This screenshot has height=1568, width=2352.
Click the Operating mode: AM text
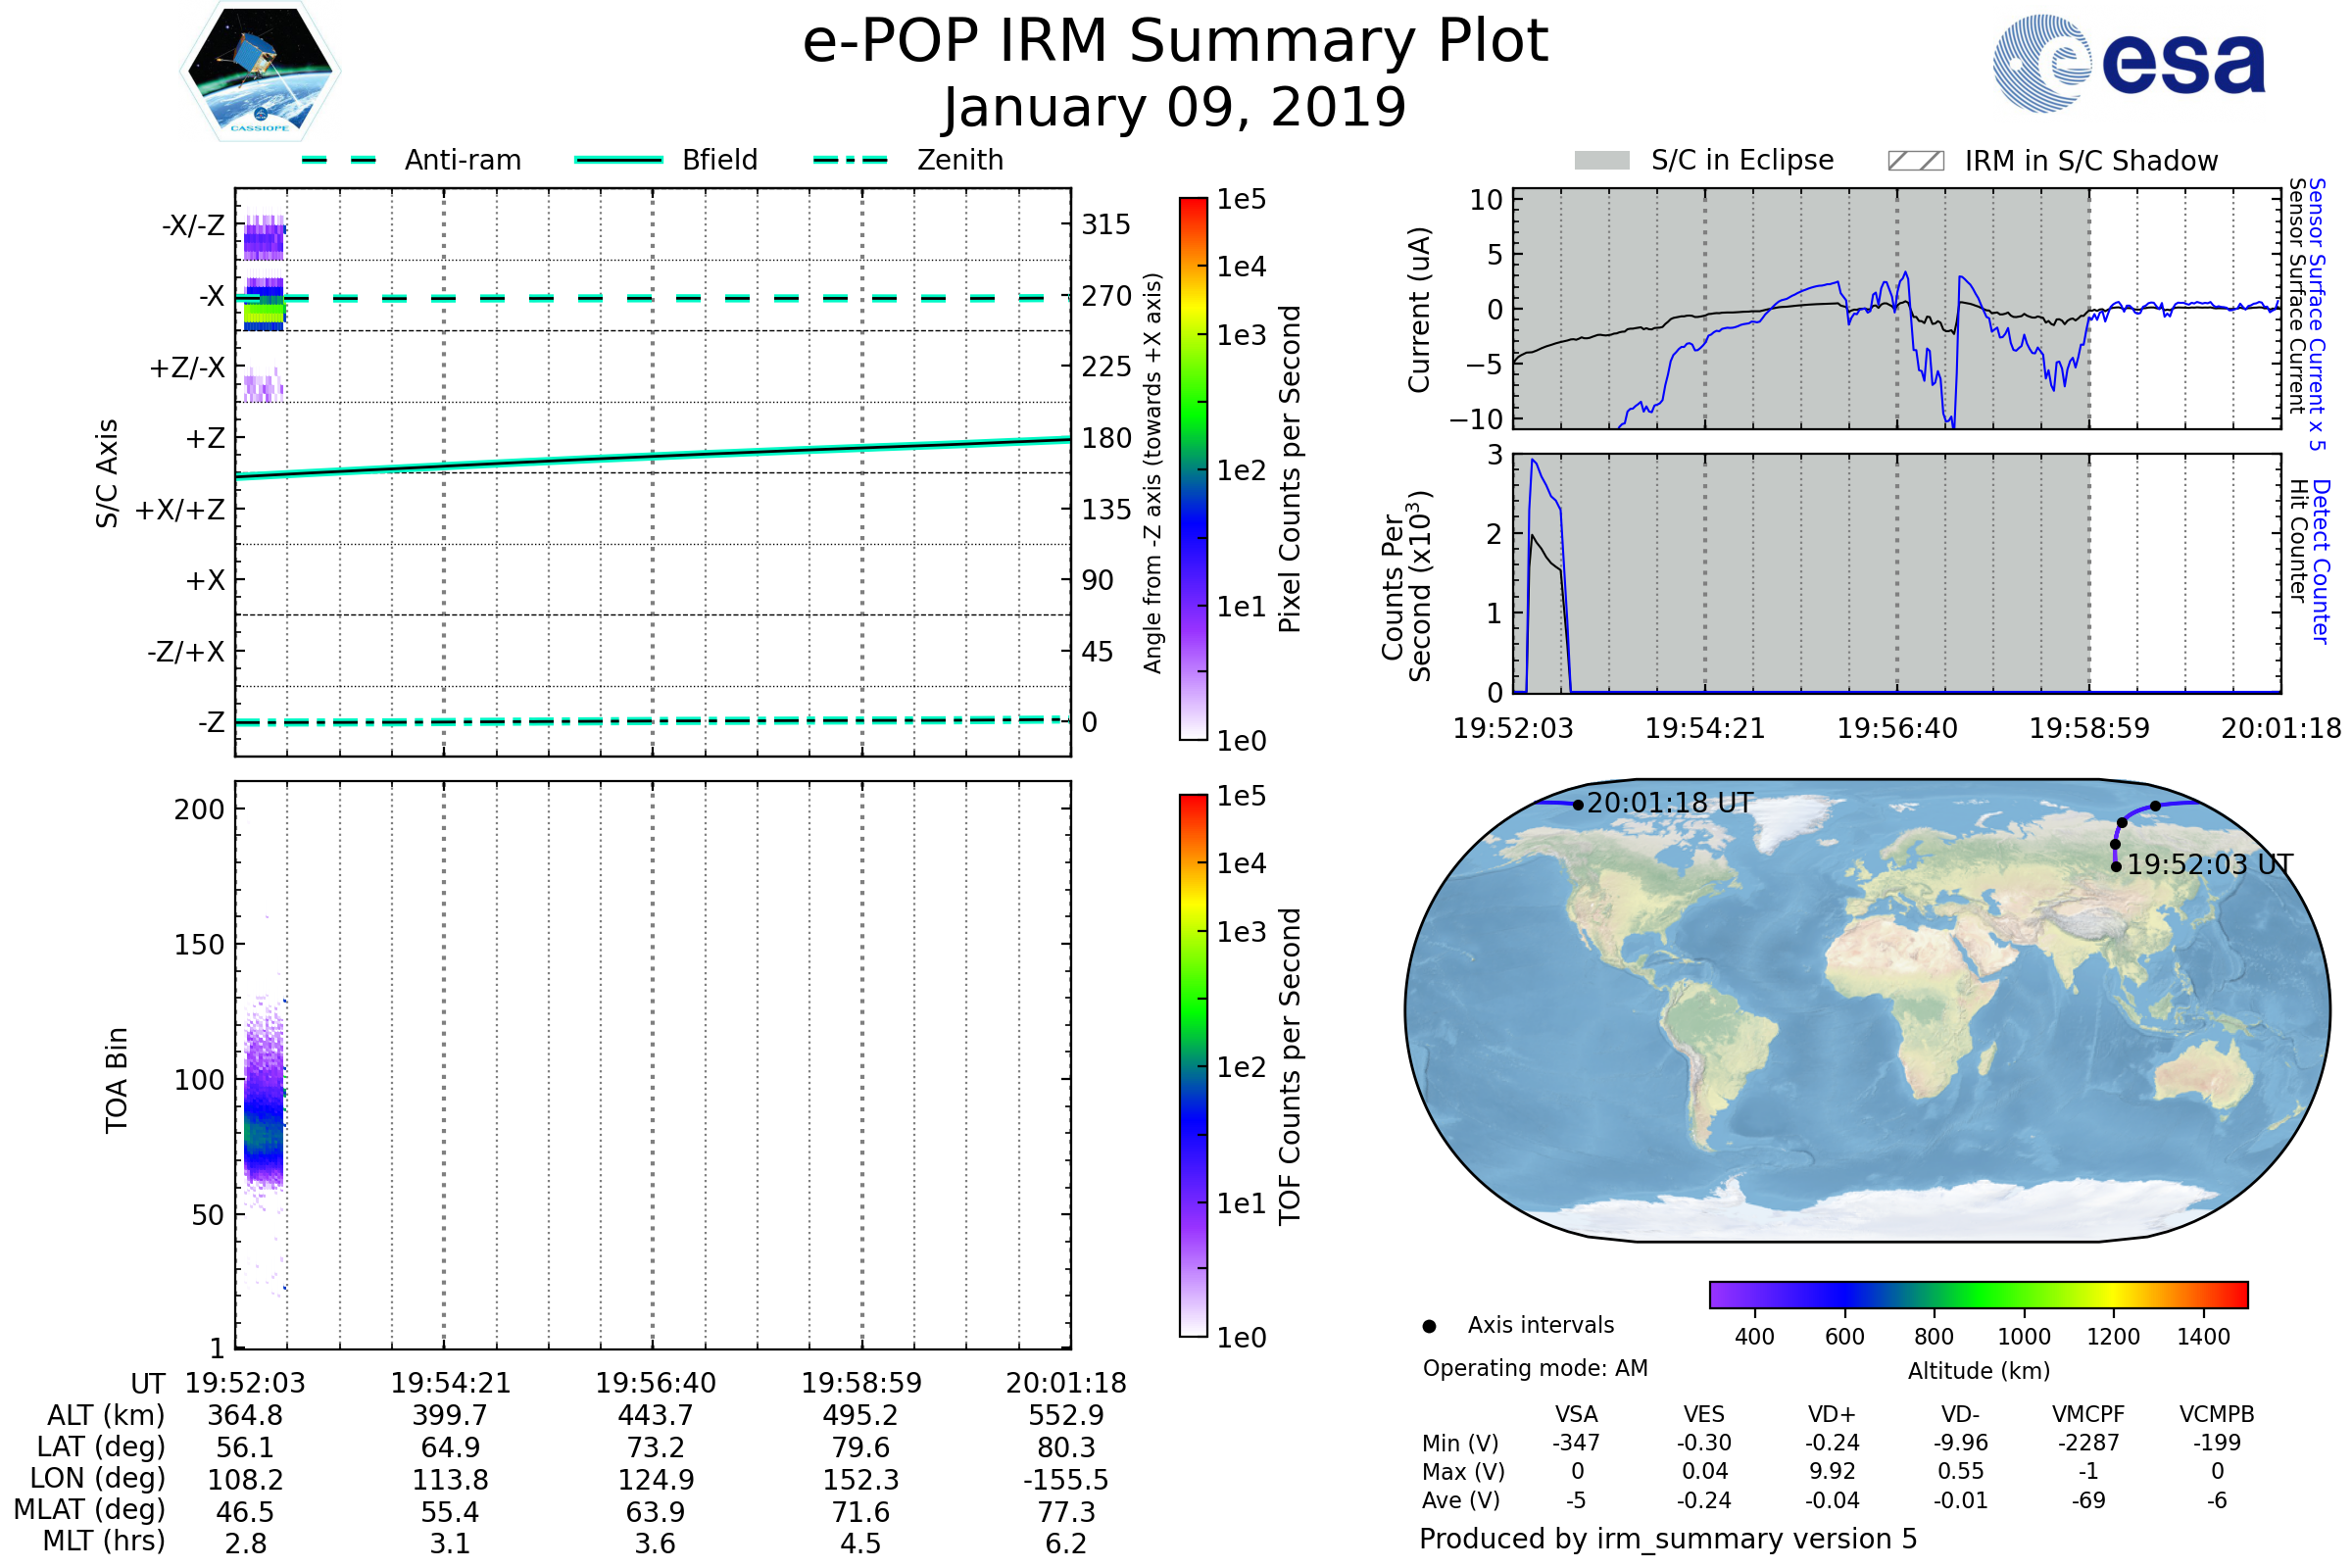(1535, 1369)
